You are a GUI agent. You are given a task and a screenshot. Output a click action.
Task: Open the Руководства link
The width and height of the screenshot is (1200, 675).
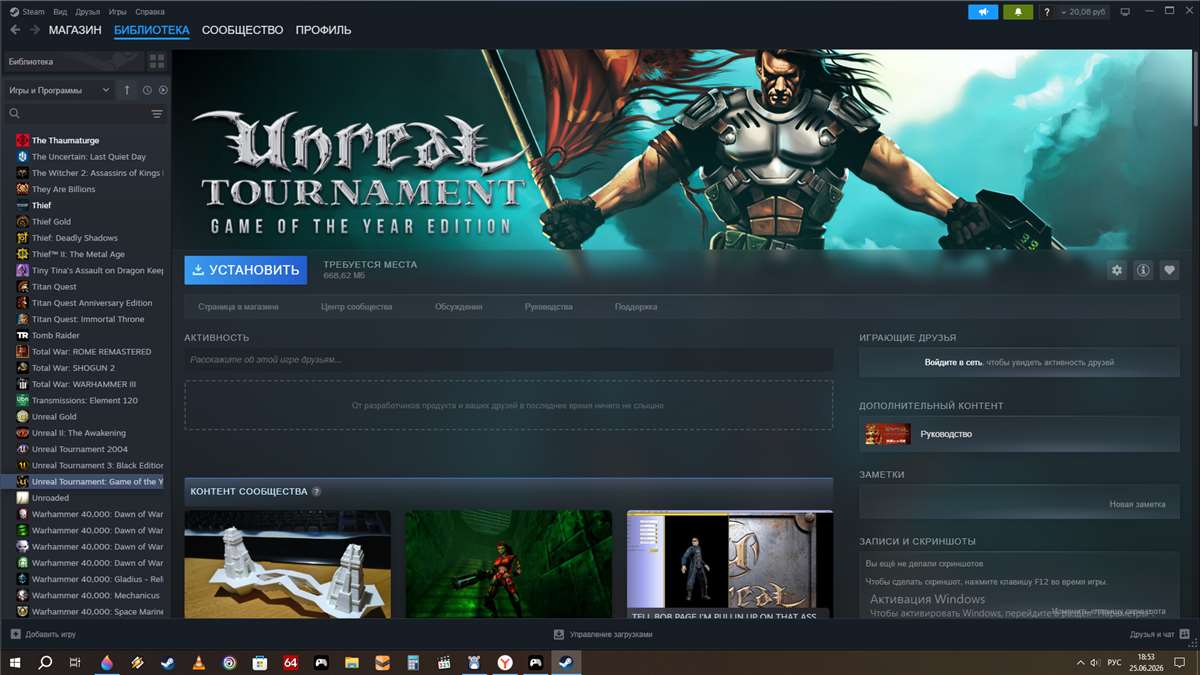tap(549, 307)
